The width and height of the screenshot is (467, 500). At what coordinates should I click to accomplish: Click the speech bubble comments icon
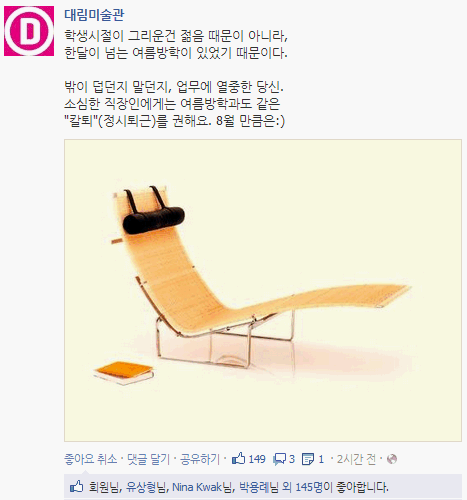coord(279,459)
